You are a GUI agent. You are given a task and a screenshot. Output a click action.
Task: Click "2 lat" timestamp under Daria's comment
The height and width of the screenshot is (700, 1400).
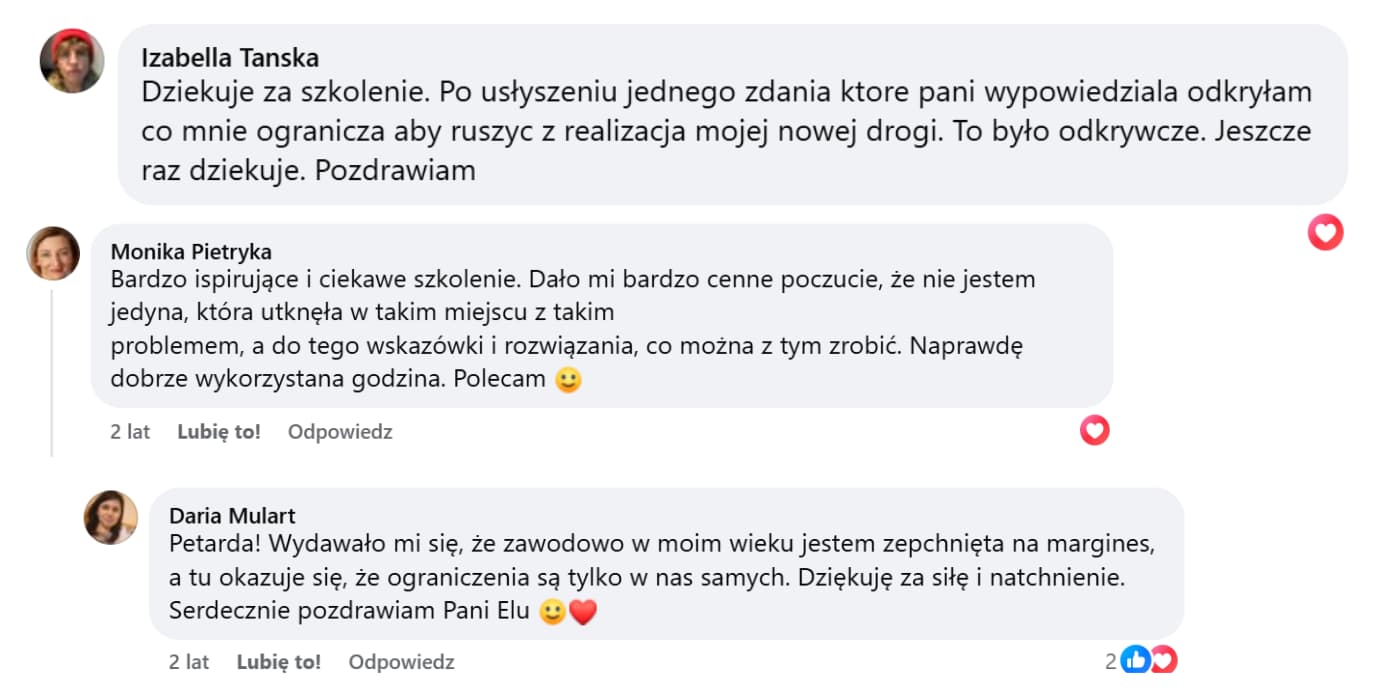(x=189, y=662)
